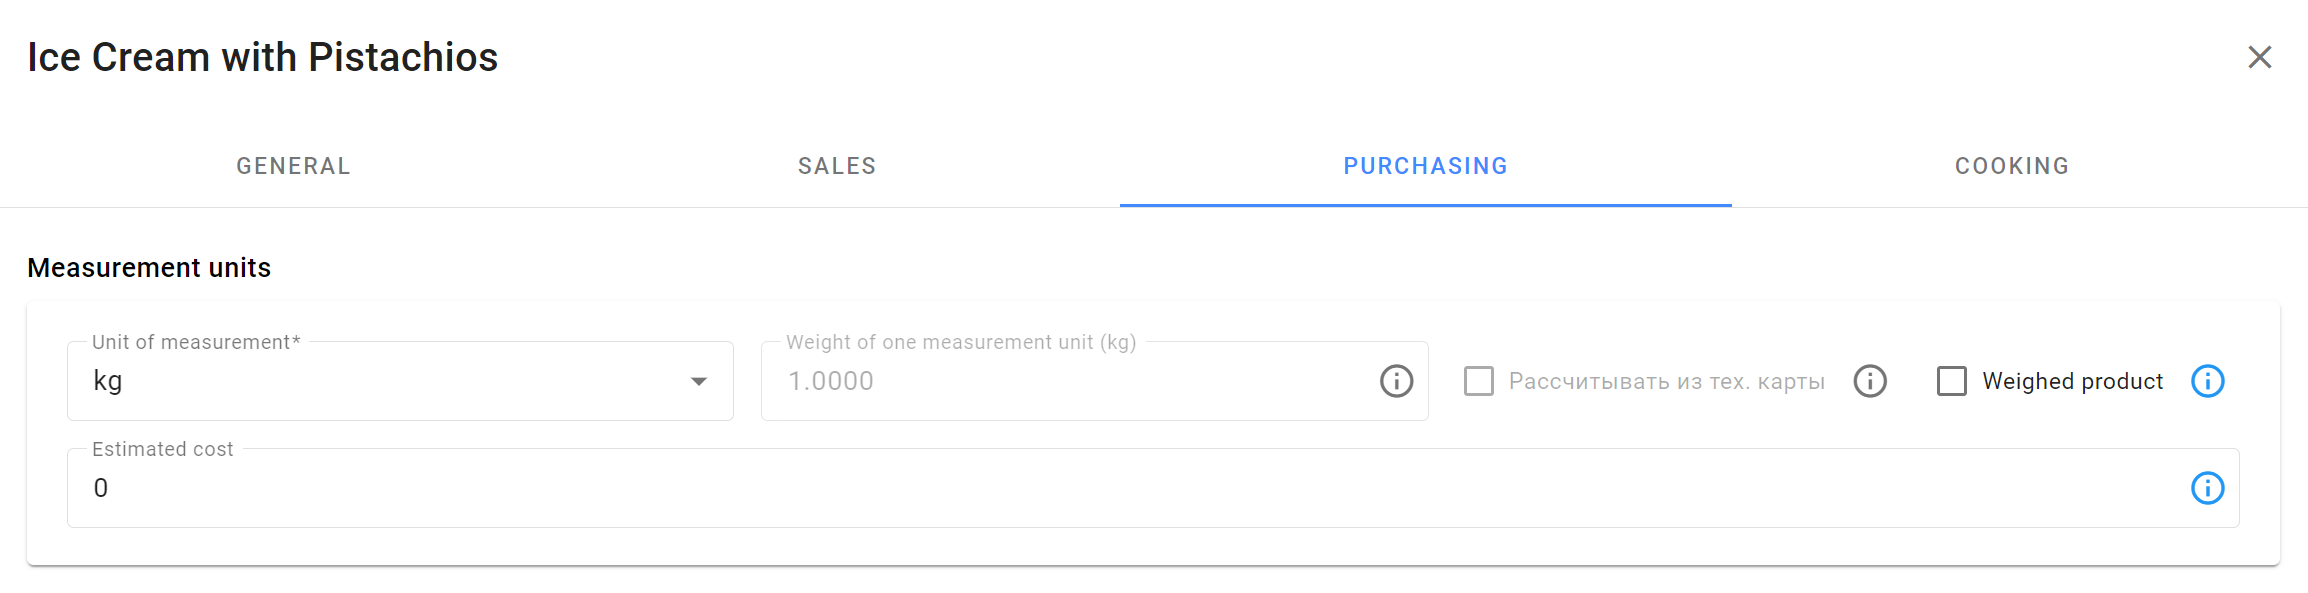Click the Unit of measurement field label
The width and height of the screenshot is (2308, 593).
[196, 342]
